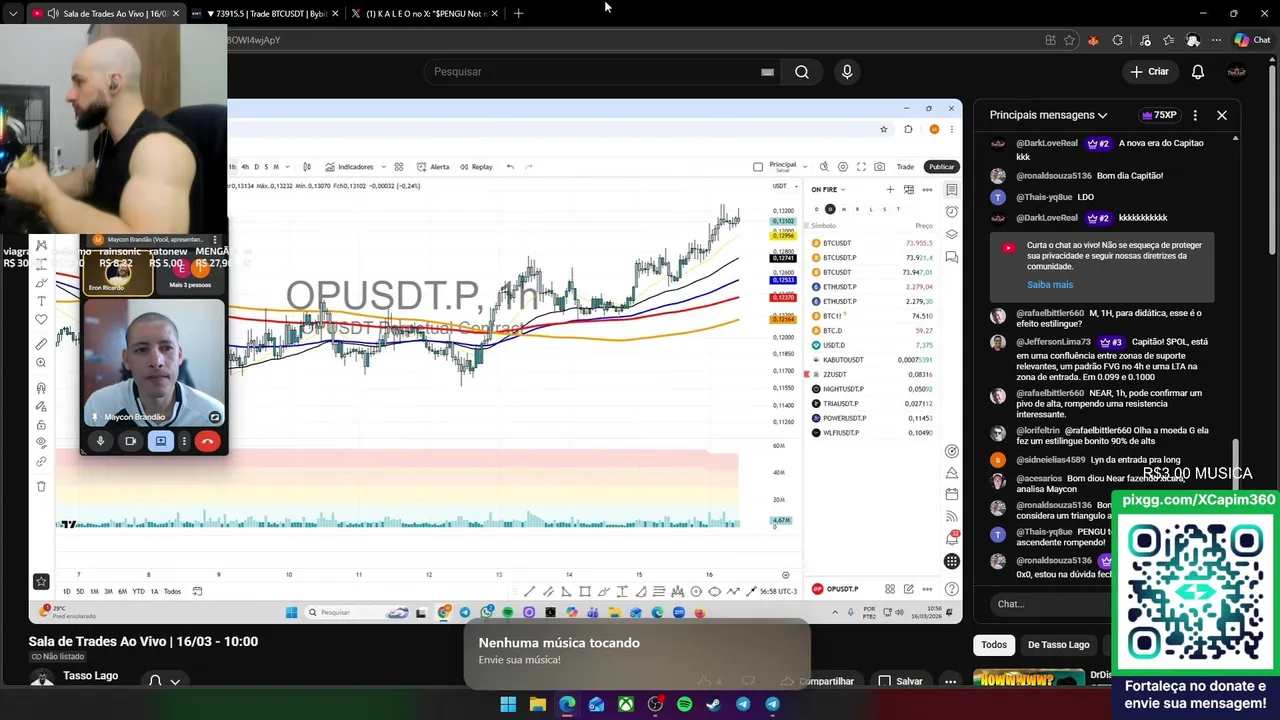Toggle camera in the call widget
The height and width of the screenshot is (720, 1280).
click(130, 441)
